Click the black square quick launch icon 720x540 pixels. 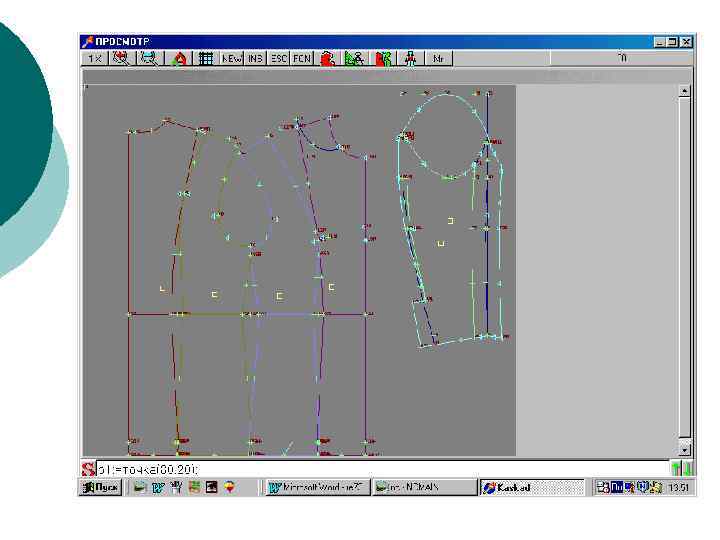click(x=212, y=487)
